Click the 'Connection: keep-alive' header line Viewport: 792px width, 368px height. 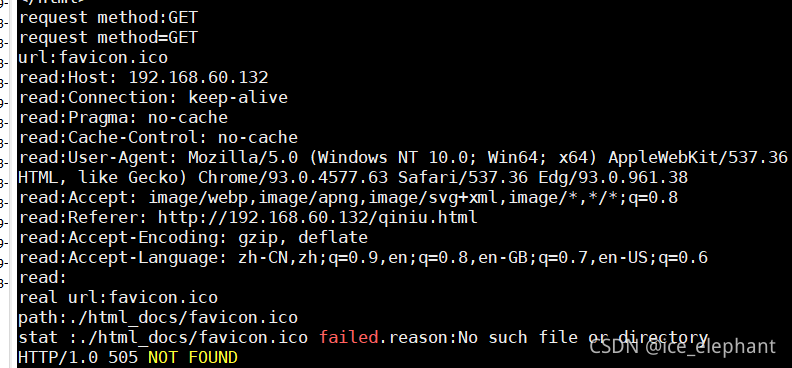(x=153, y=97)
